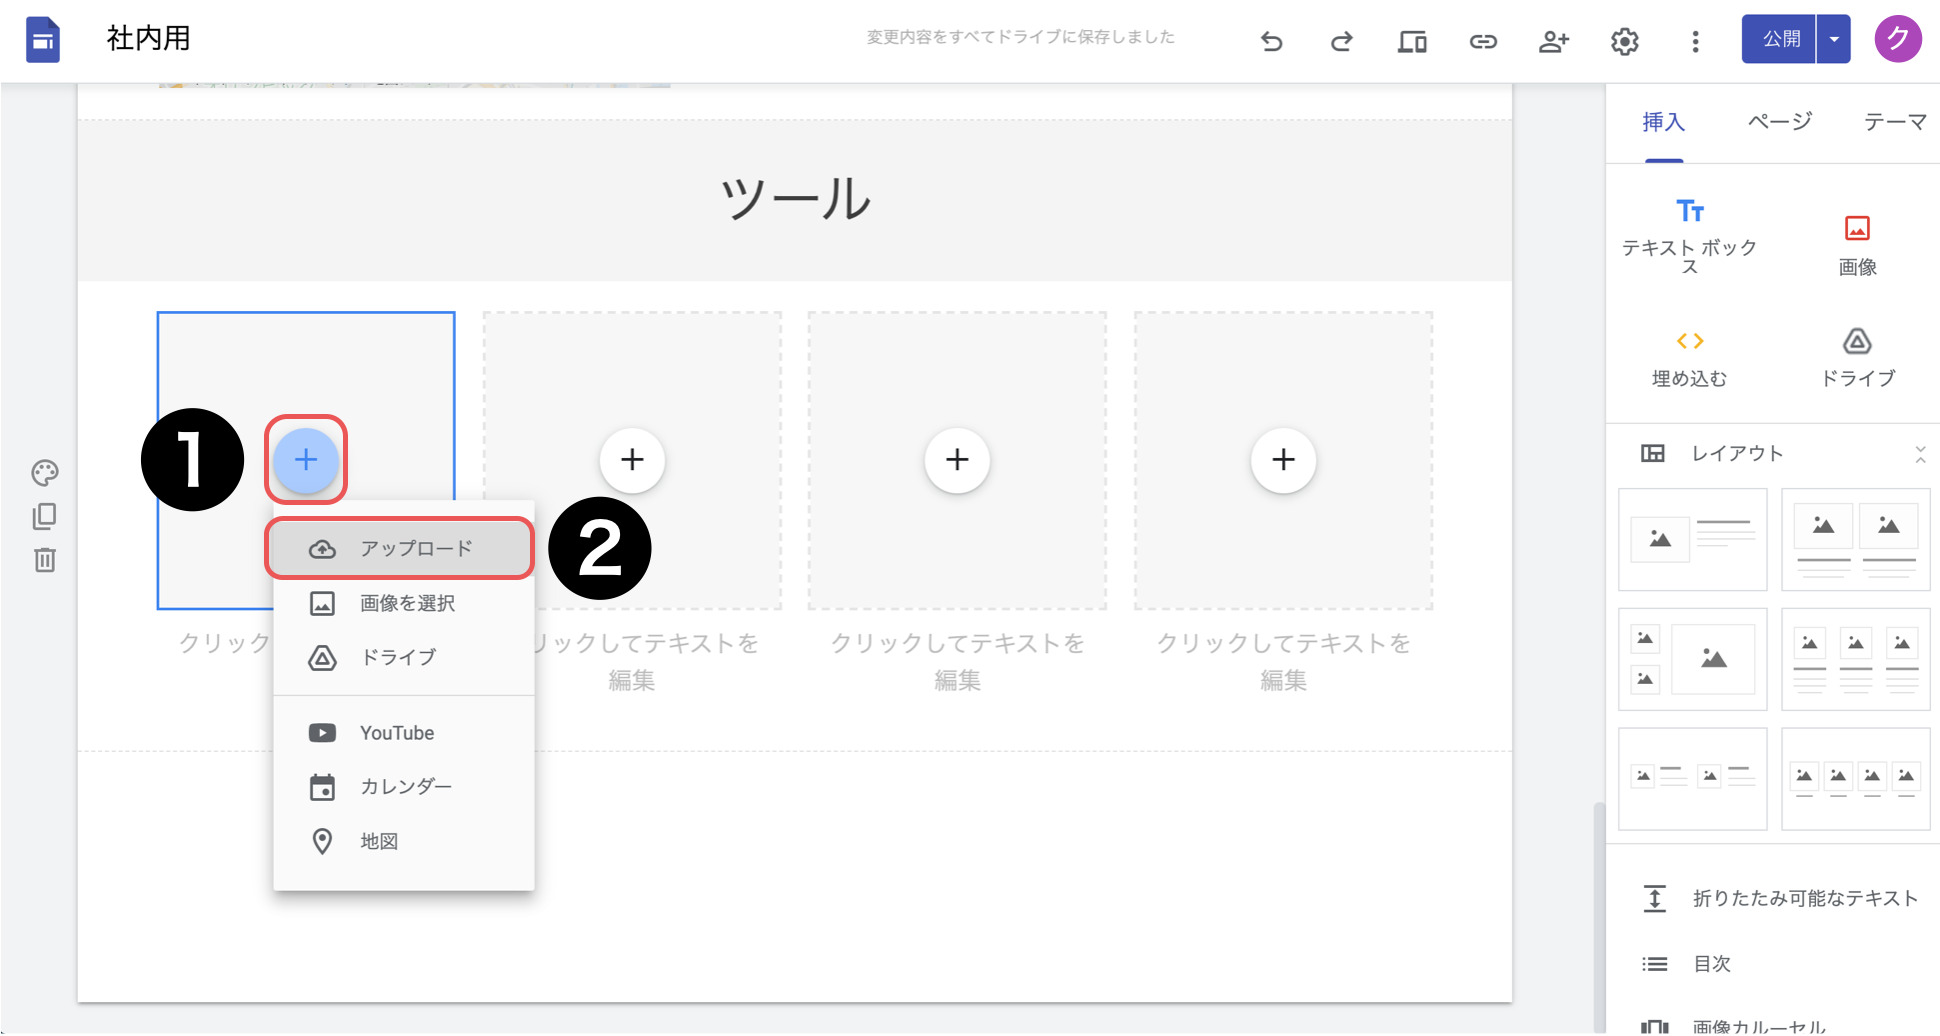This screenshot has height=1036, width=1940.
Task: Click the blue 公開 button
Action: (1780, 39)
